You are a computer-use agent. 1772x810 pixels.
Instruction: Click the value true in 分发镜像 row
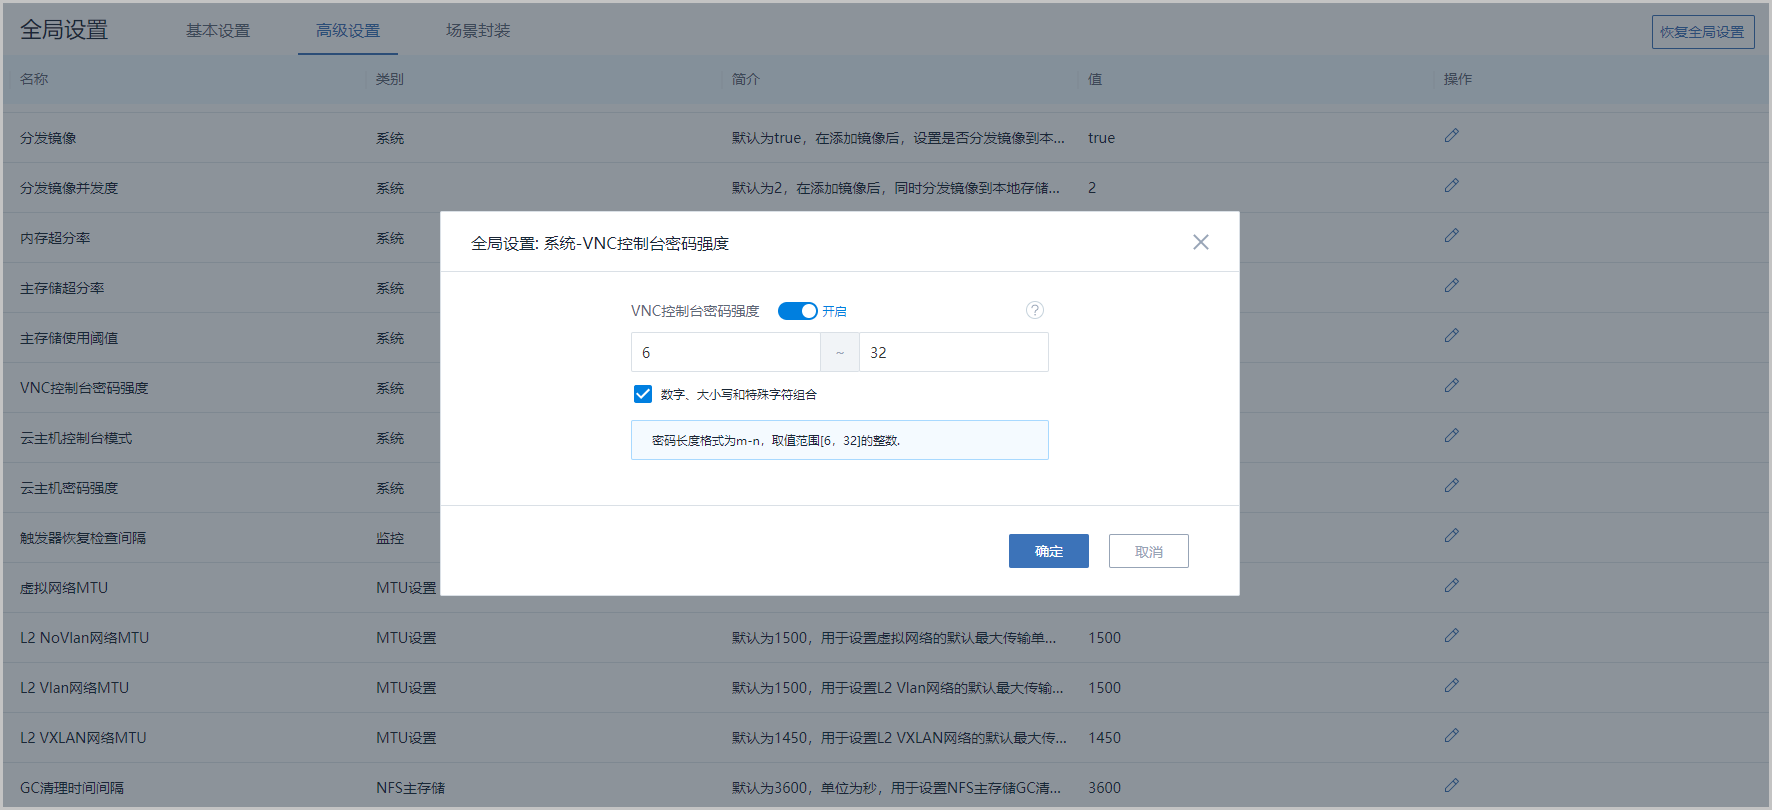click(1102, 138)
